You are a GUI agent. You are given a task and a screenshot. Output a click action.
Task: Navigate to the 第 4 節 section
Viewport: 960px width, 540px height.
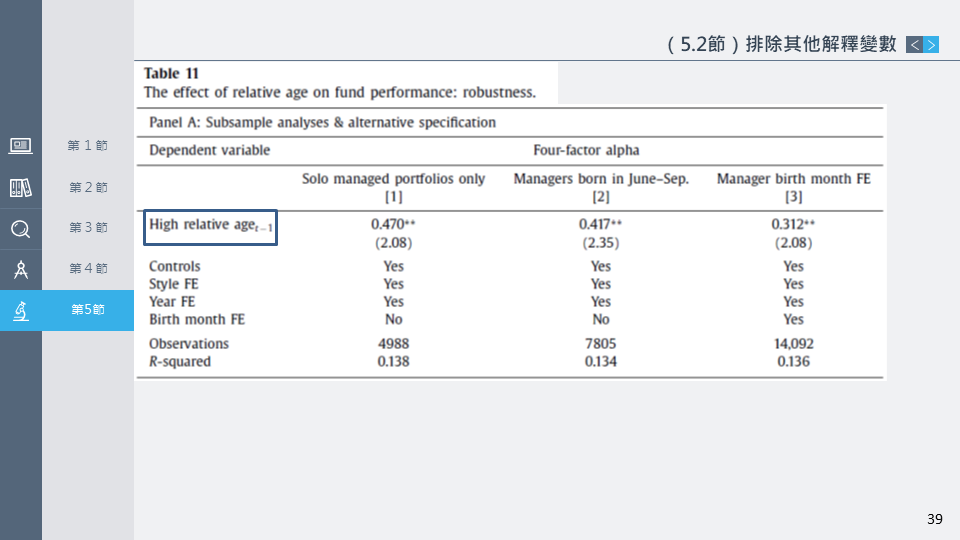[88, 269]
